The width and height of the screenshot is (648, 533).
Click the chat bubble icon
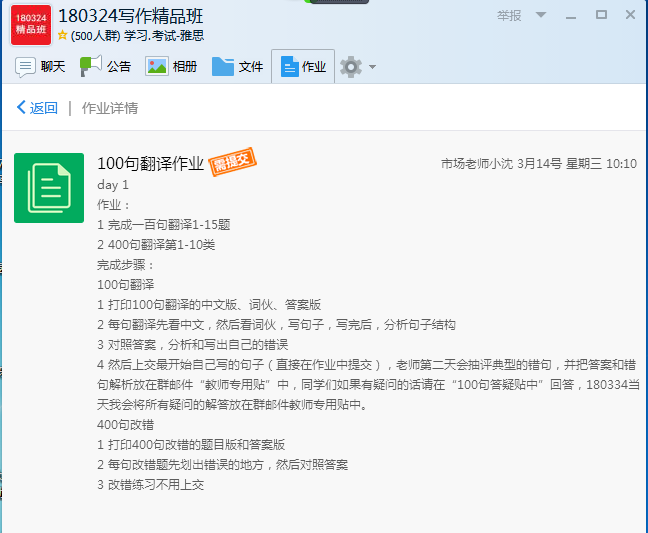point(25,67)
